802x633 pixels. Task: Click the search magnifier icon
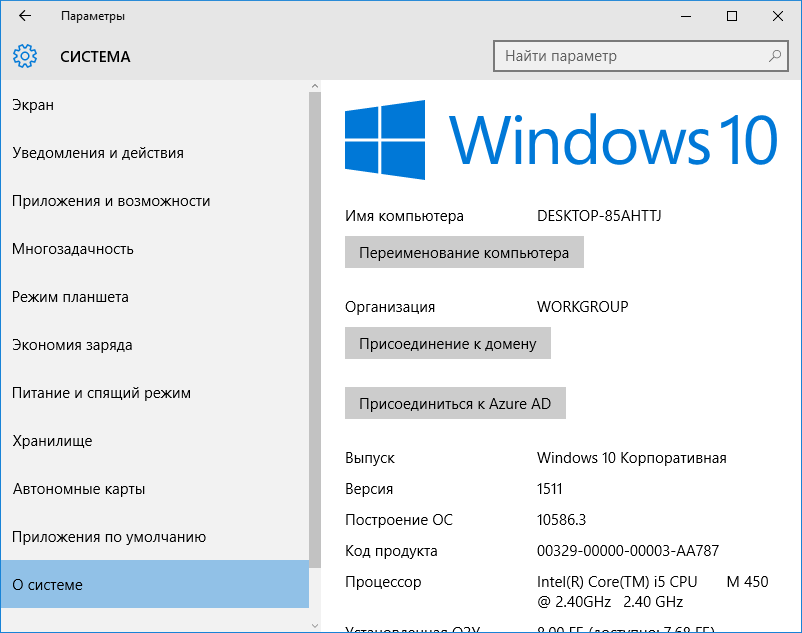775,56
